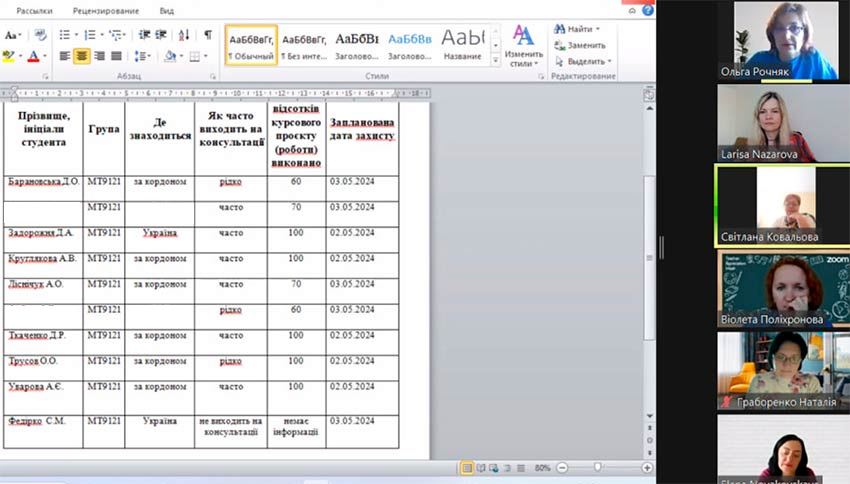The width and height of the screenshot is (850, 484).
Task: Open the Абзац dialog launcher
Action: [213, 76]
